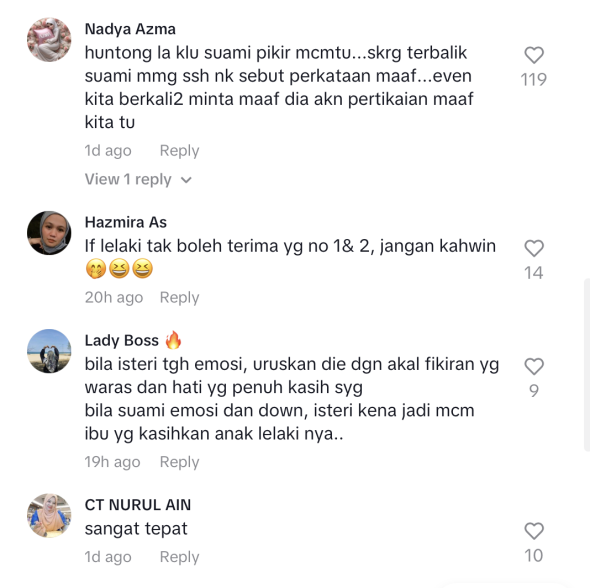Viewport: 590px width, 588px height.
Task: Heart CT NURUL AIN's comment
Action: tap(534, 531)
